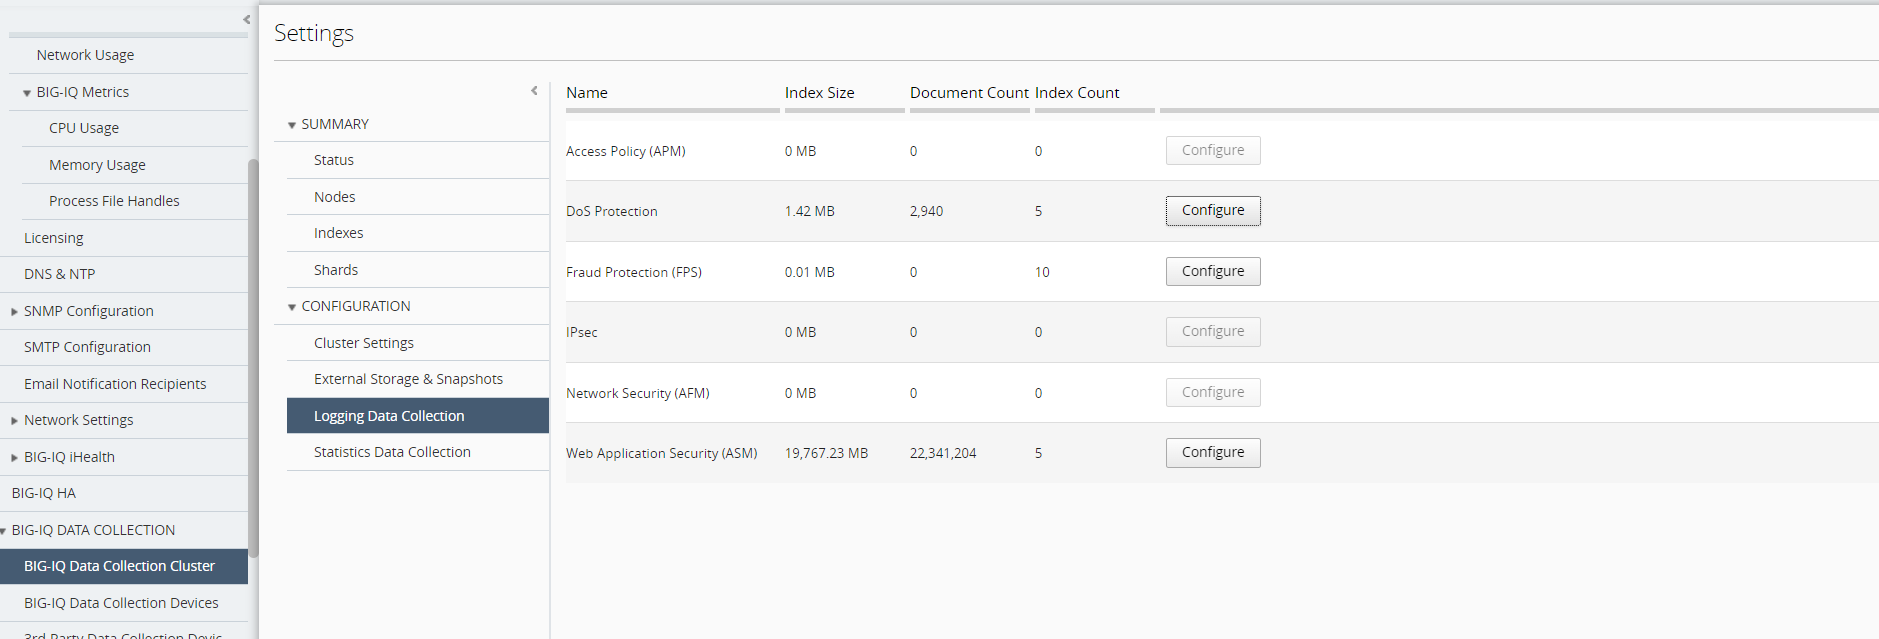Collapse the CONFIGURATION section
Viewport: 1879px width, 639px height.
point(292,307)
